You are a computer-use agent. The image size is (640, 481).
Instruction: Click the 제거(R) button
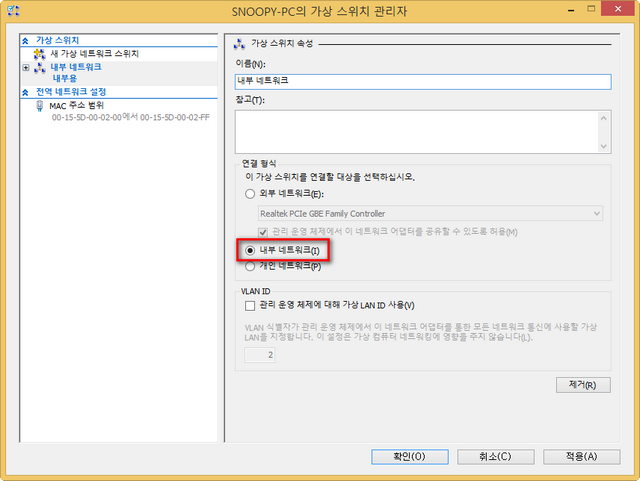tap(583, 385)
